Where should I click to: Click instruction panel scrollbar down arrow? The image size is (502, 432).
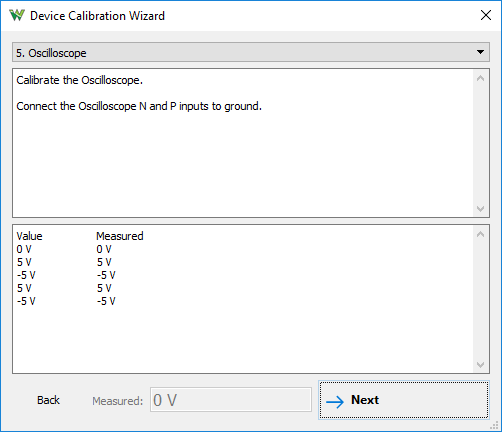coord(480,208)
